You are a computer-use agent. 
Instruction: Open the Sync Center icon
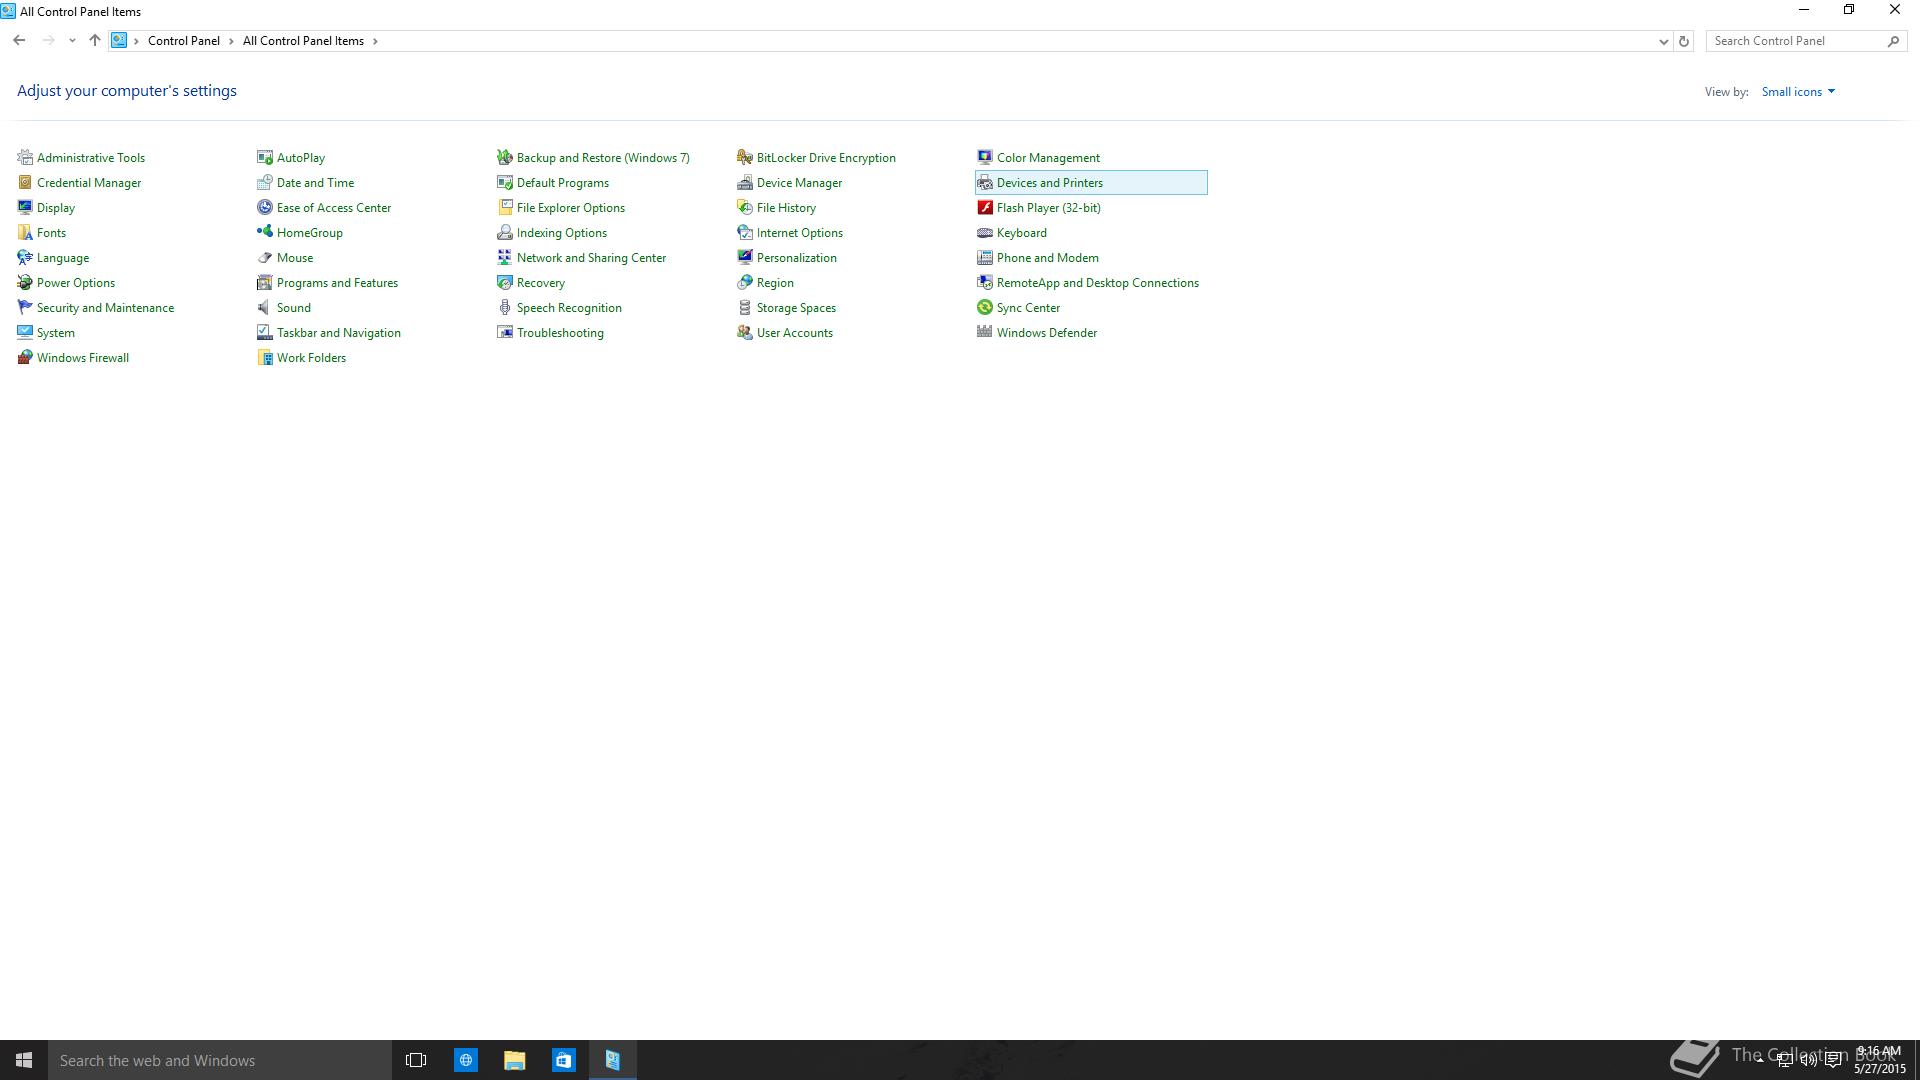985,307
